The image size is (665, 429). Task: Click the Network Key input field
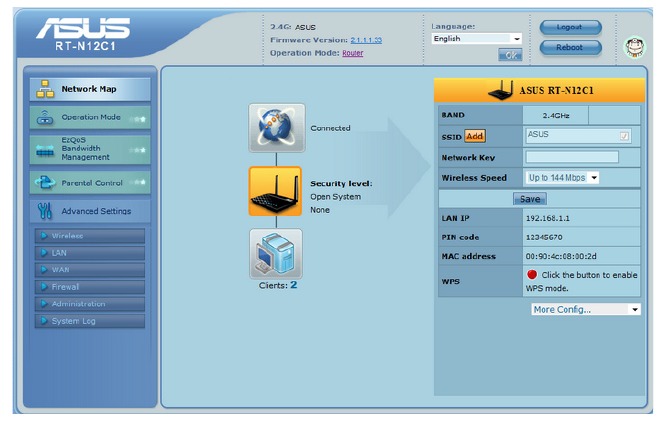coord(572,157)
